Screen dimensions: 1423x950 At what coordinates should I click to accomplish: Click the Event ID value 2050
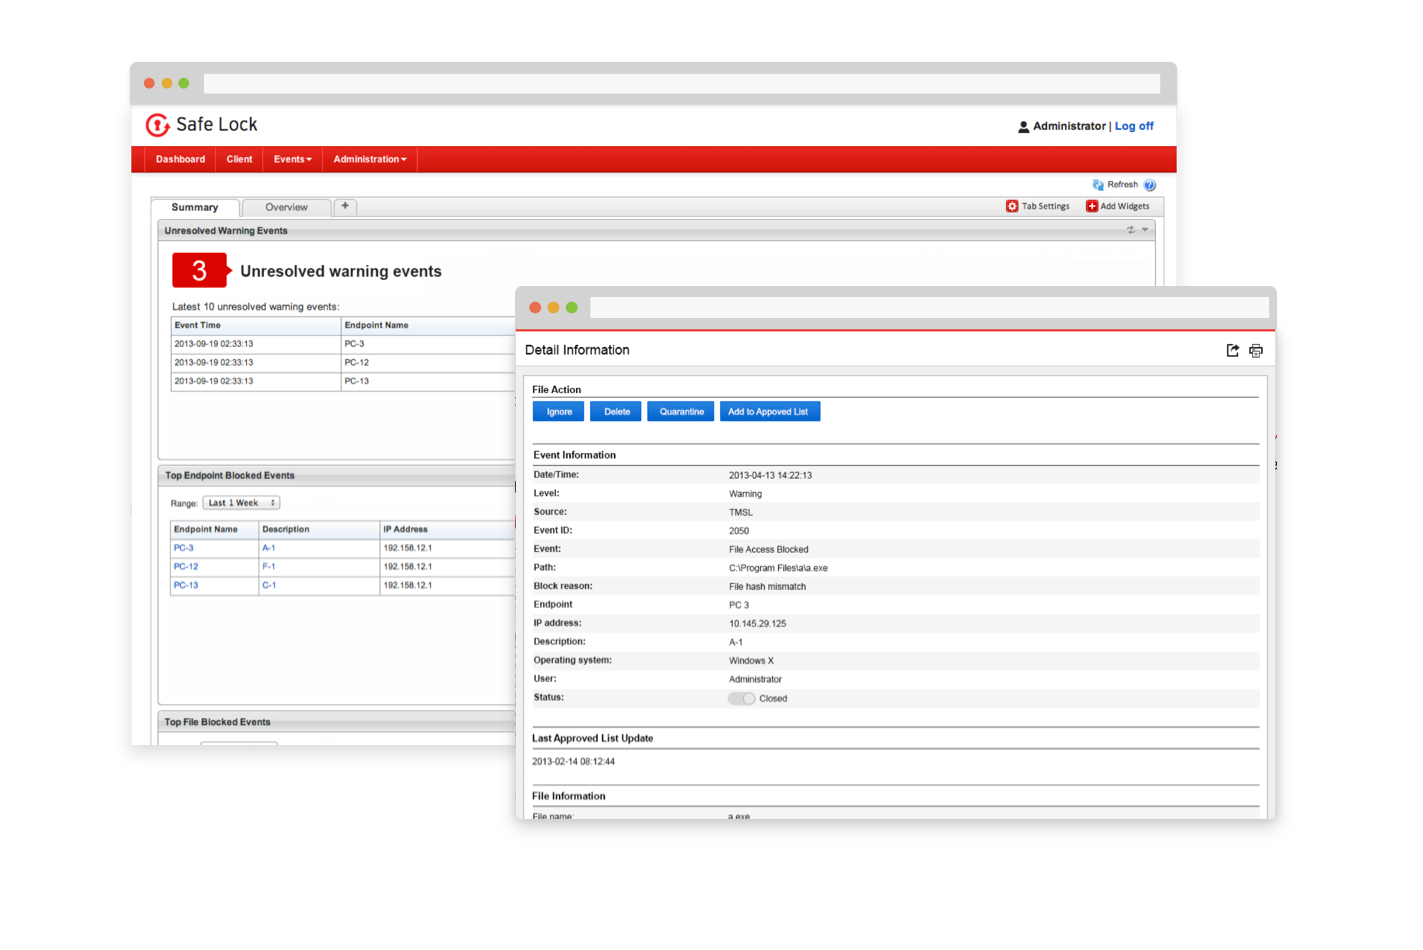click(739, 531)
